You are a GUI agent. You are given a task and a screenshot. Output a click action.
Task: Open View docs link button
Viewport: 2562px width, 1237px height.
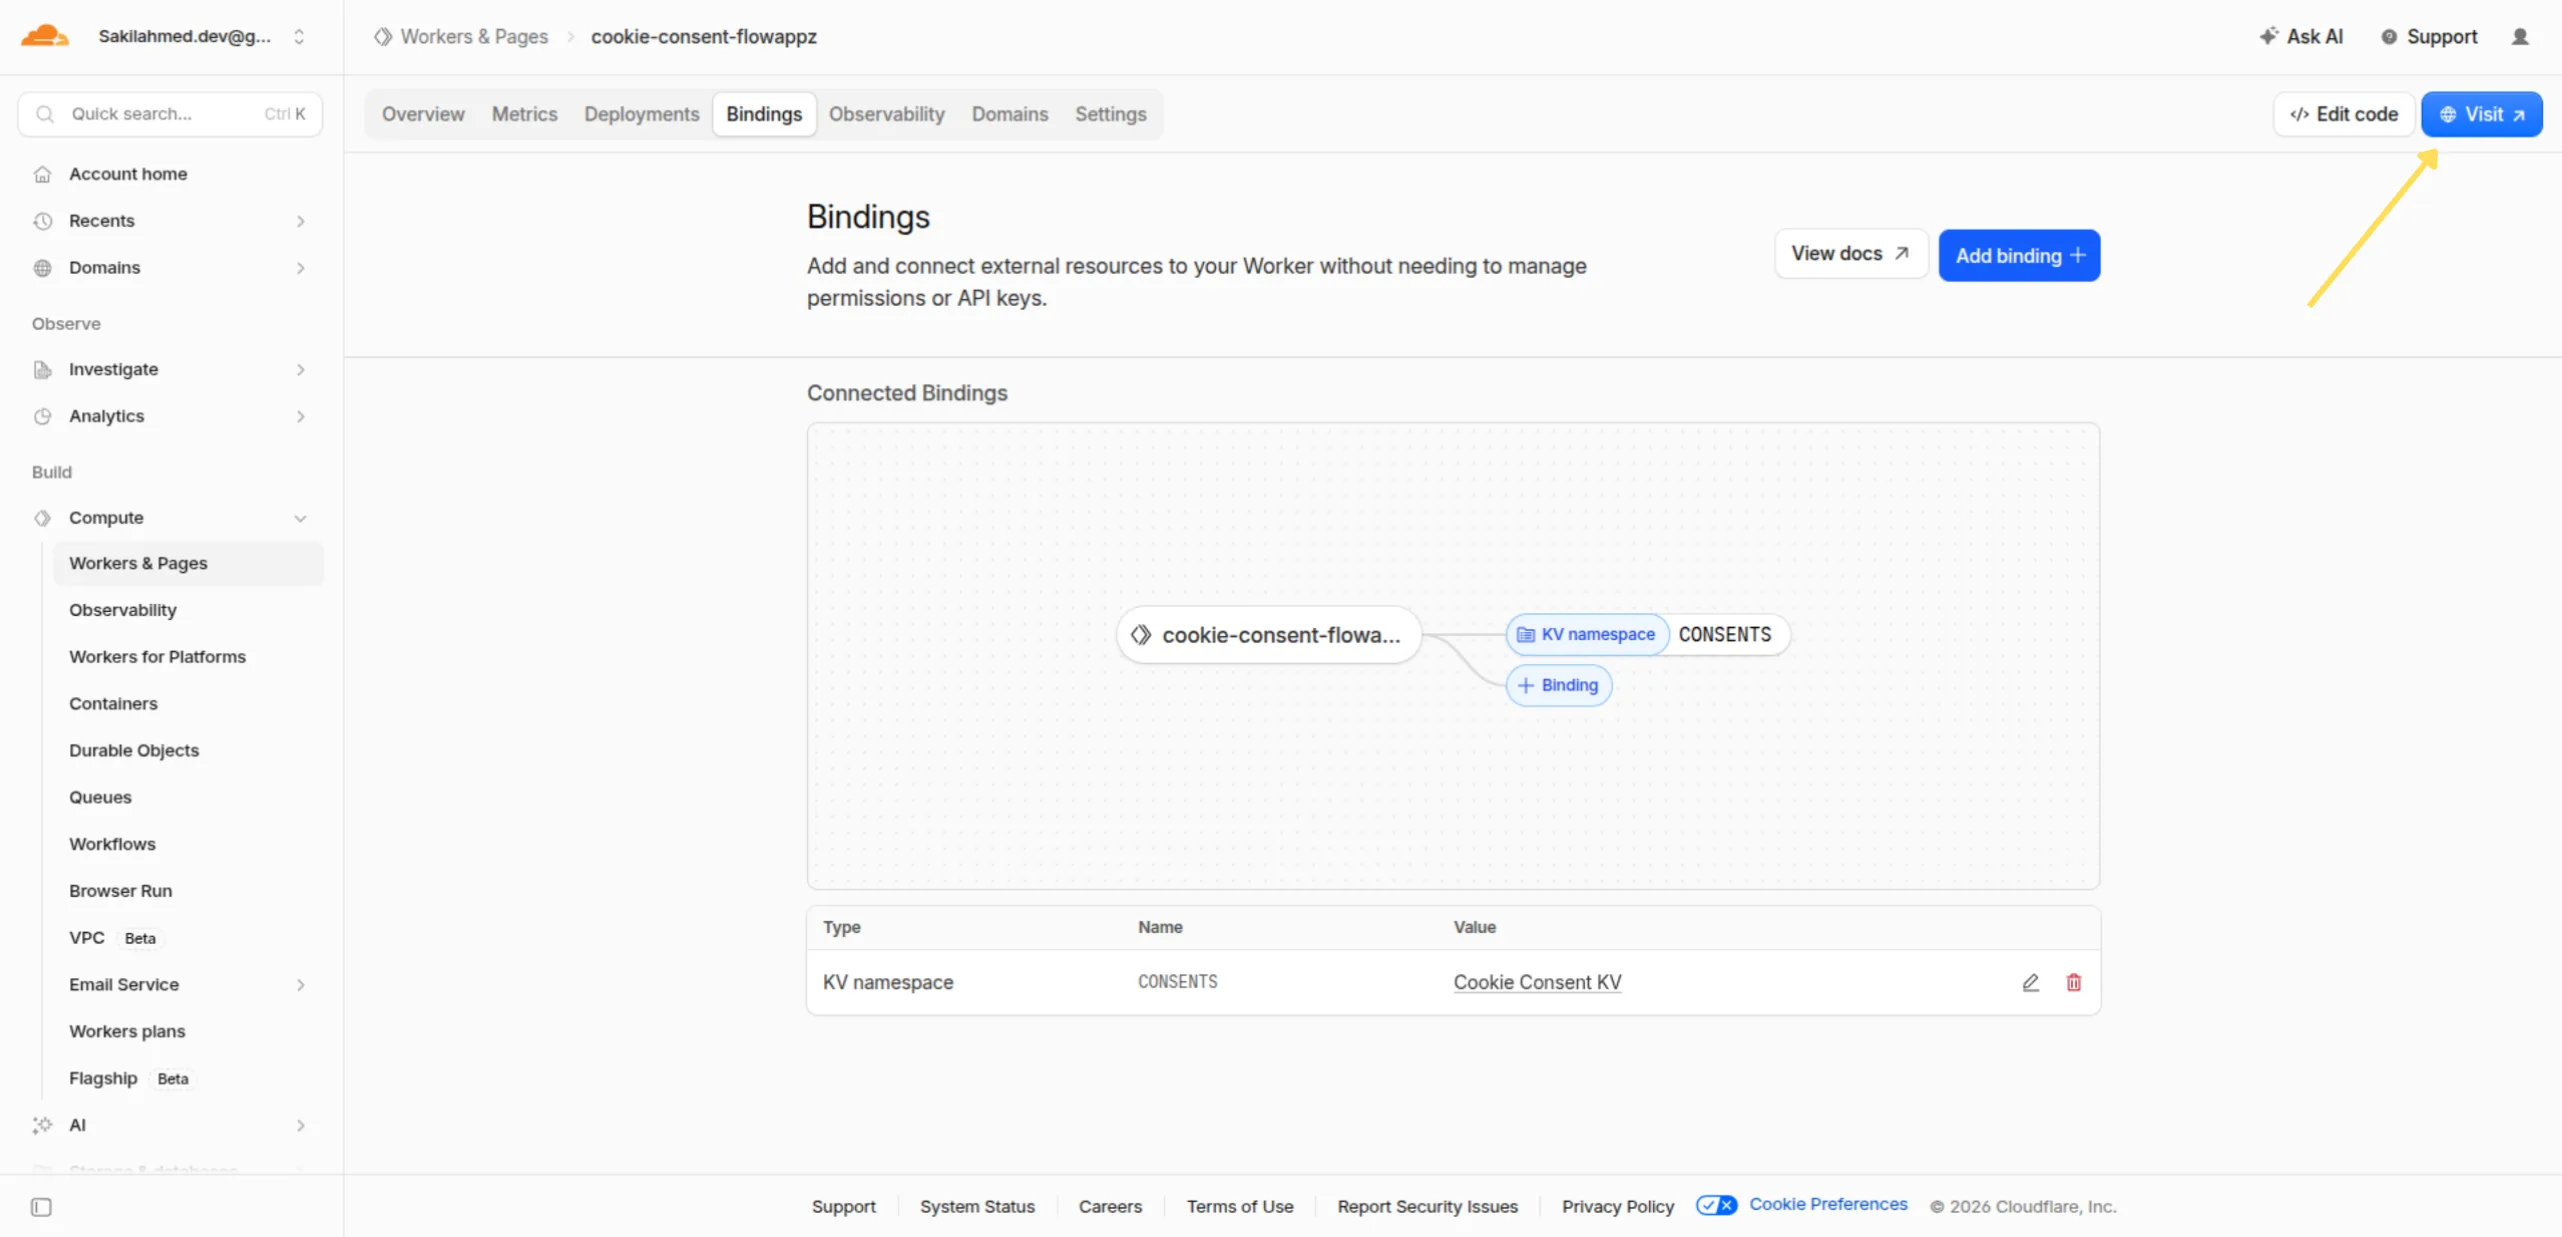pos(1850,254)
